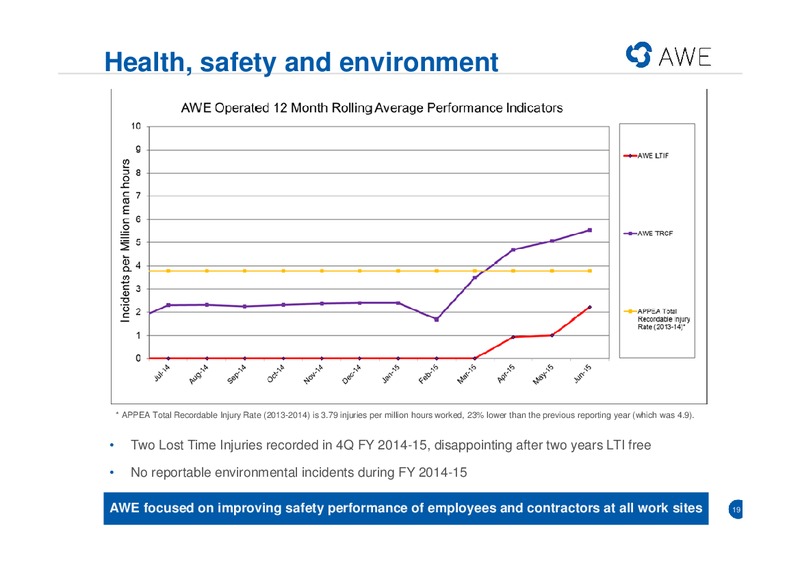Click the 'May-15' x-axis label
The height and width of the screenshot is (565, 800).
543,375
